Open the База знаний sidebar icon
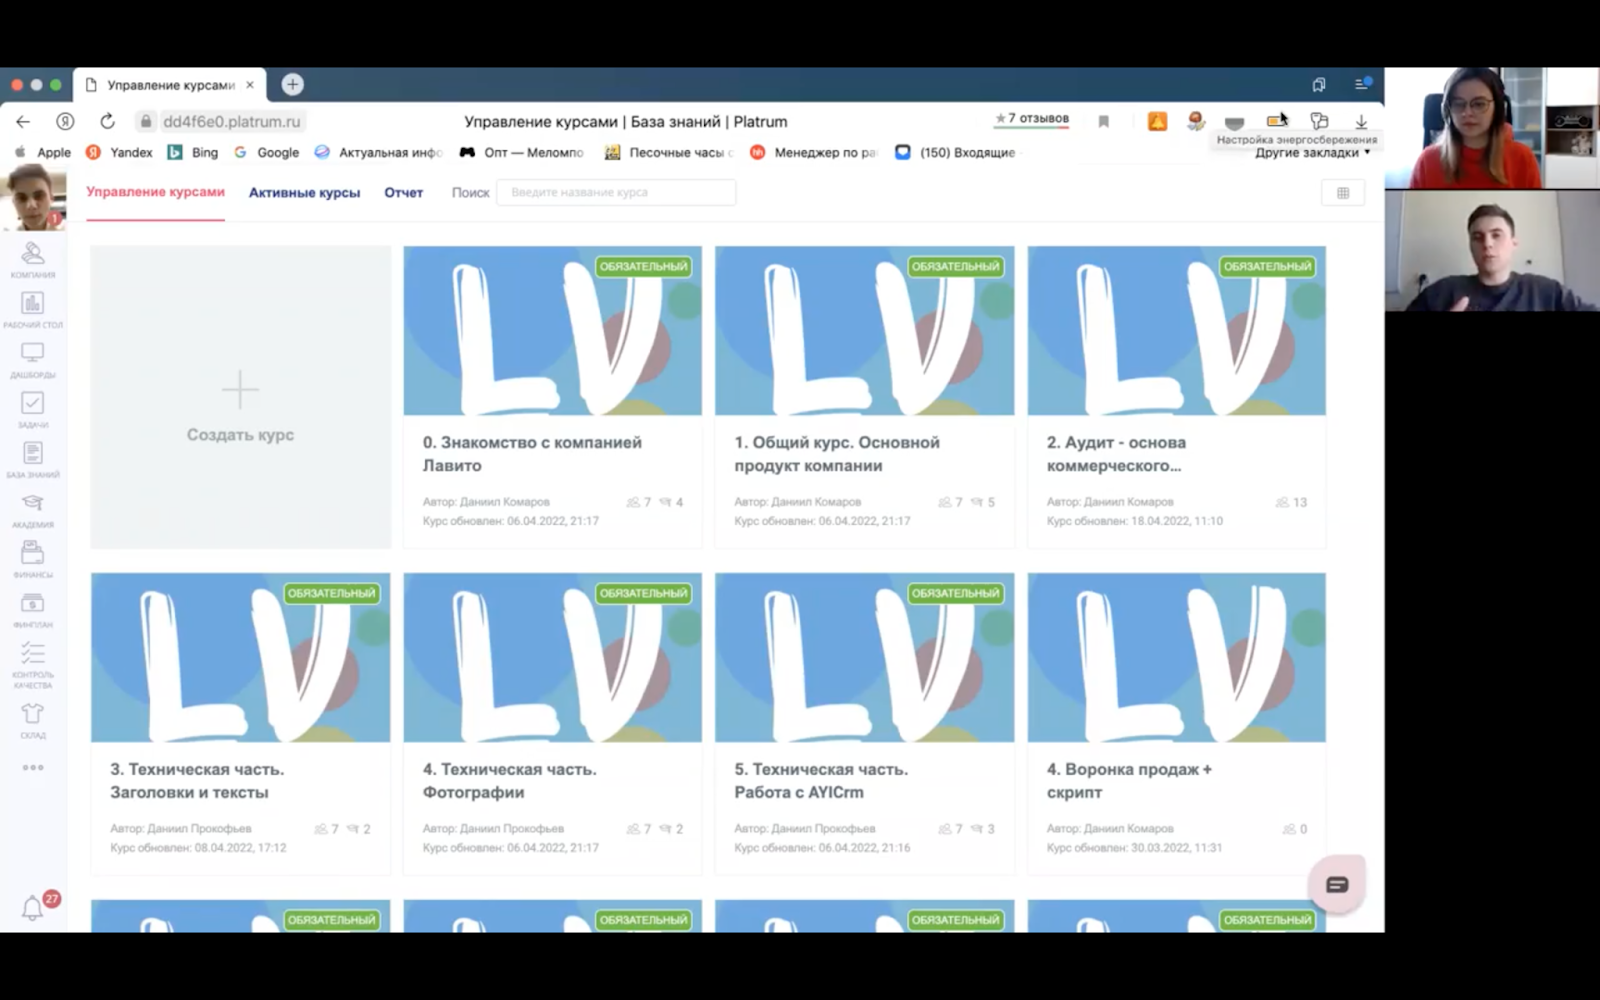This screenshot has height=1000, width=1600. [x=33, y=460]
